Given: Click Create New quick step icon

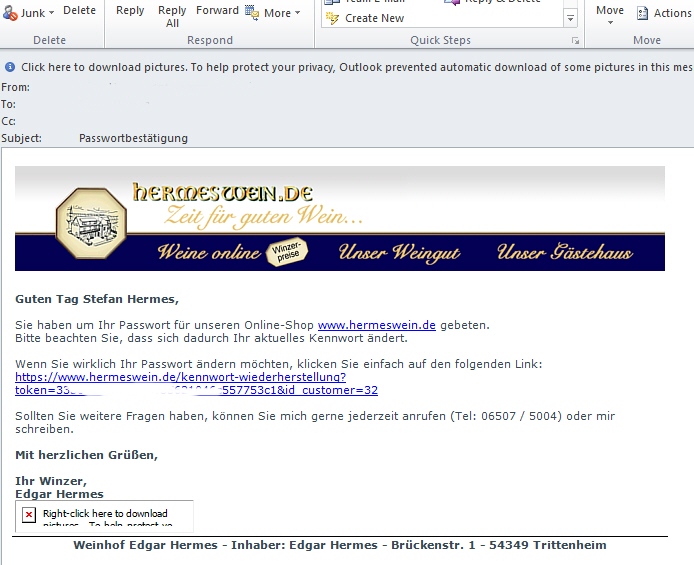Looking at the screenshot, I should point(332,18).
